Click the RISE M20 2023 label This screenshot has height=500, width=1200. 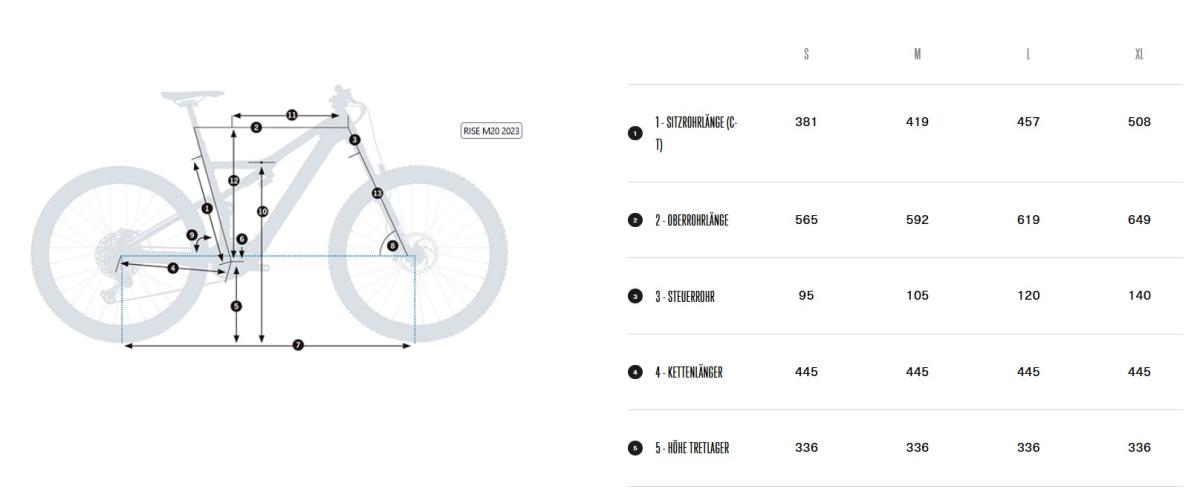pos(491,131)
